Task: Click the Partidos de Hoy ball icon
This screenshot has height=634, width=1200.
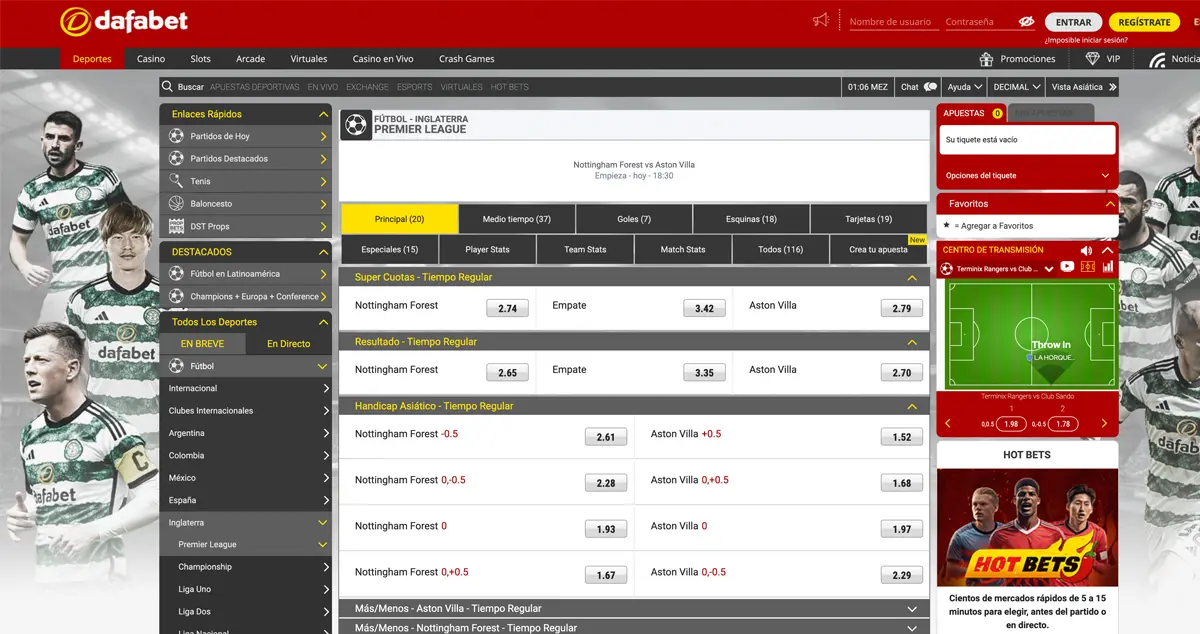Action: coord(177,136)
